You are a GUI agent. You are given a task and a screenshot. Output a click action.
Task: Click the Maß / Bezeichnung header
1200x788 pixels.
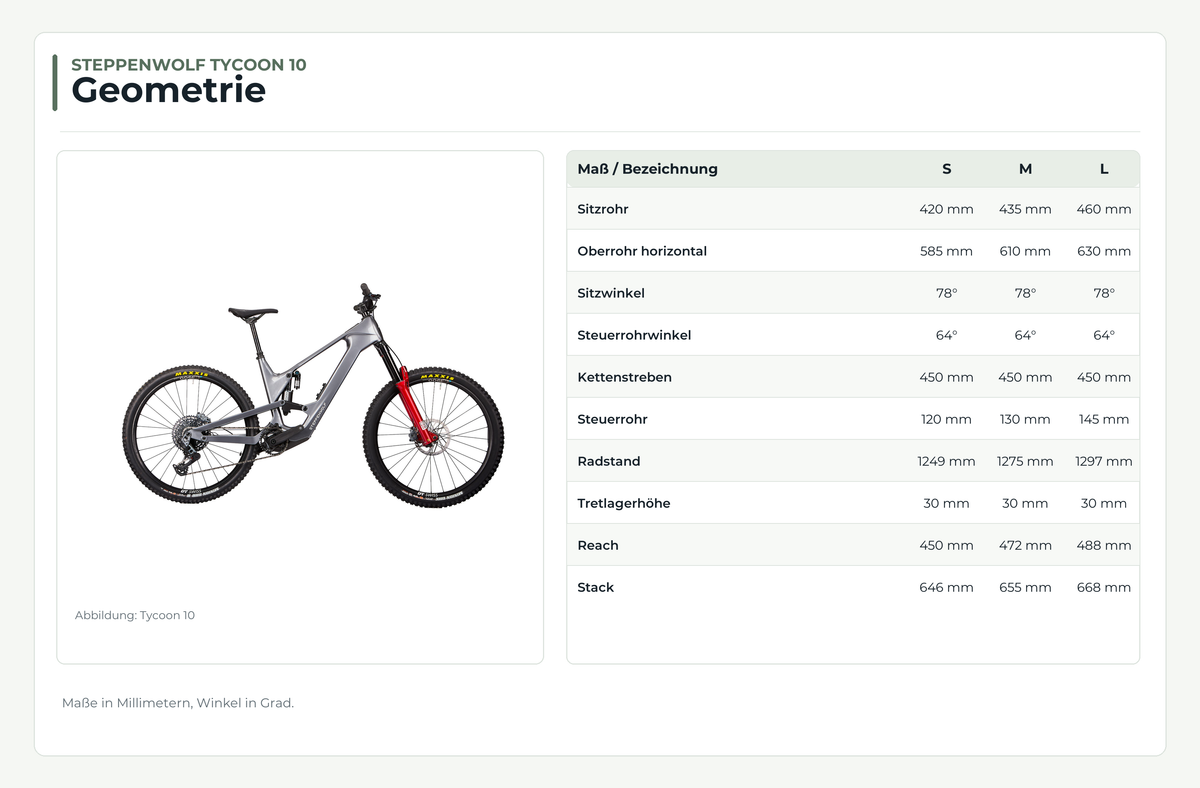(x=647, y=169)
